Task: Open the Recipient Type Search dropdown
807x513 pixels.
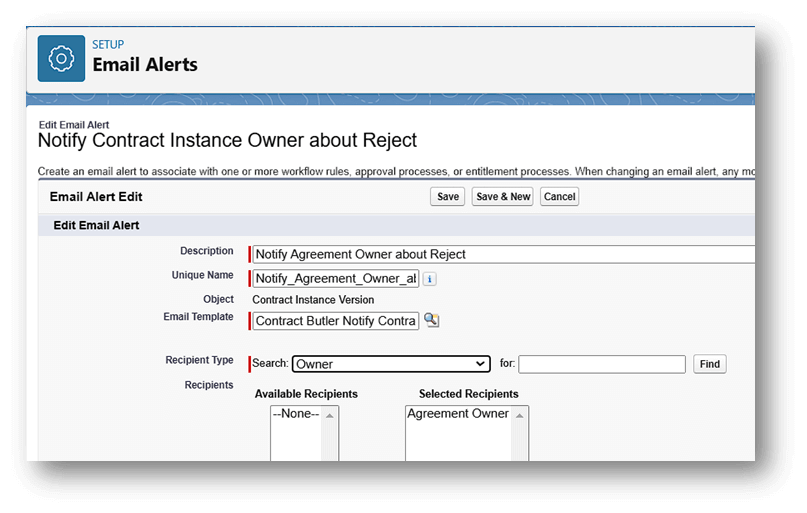Action: (391, 364)
